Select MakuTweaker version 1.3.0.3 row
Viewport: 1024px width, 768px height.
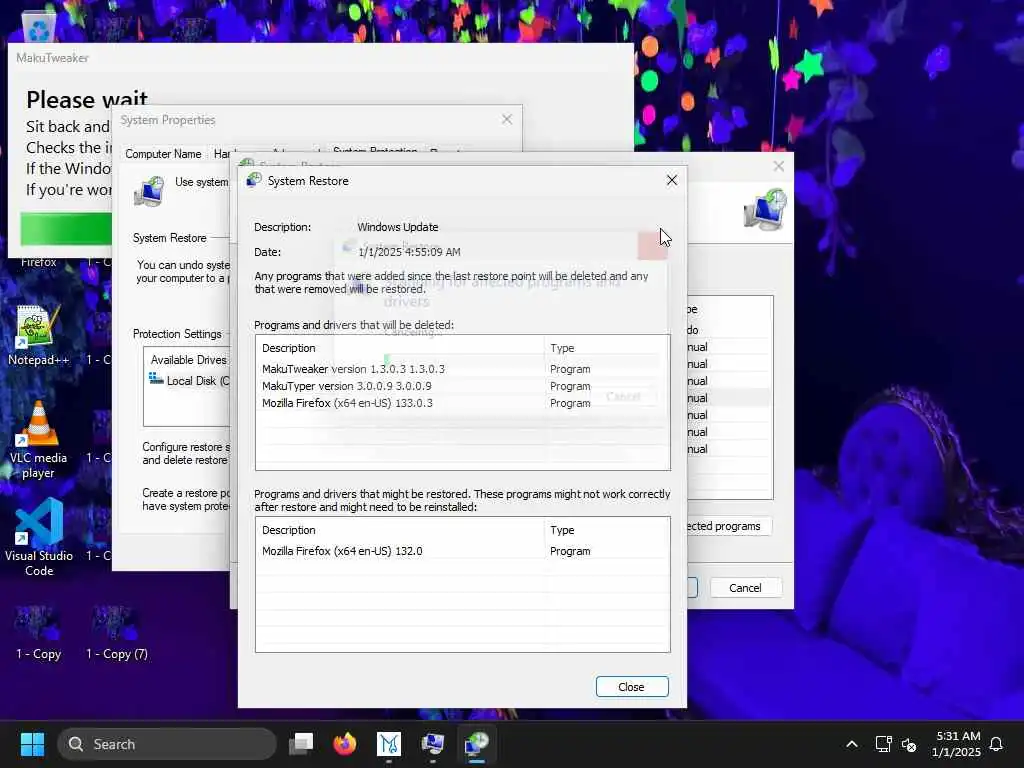462,369
